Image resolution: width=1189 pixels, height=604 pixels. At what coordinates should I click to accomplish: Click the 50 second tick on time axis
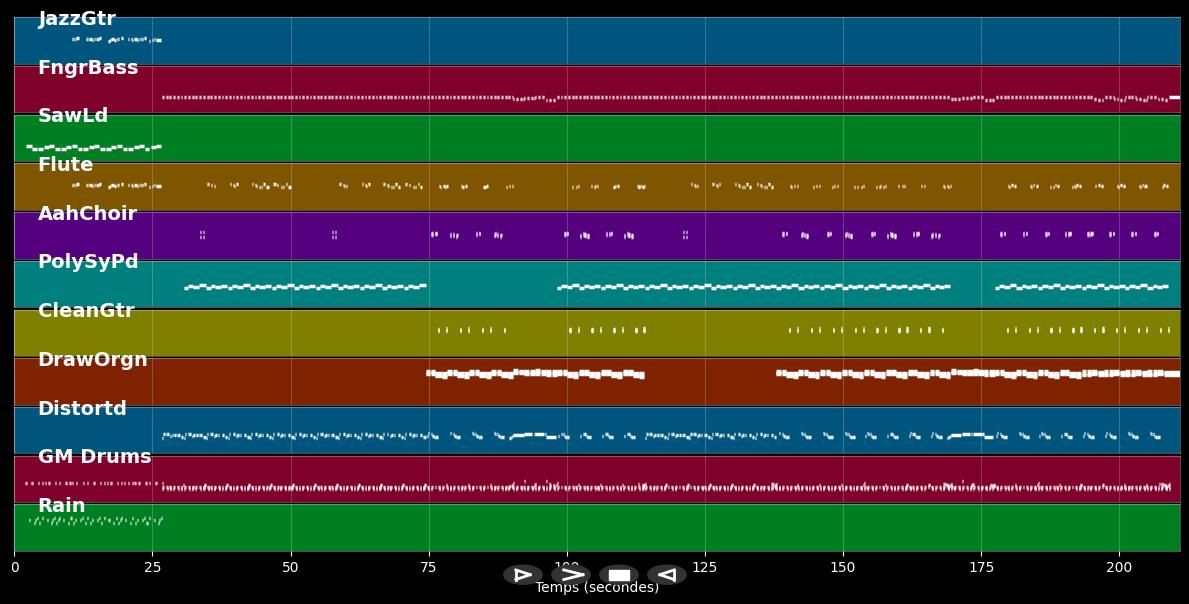point(291,567)
